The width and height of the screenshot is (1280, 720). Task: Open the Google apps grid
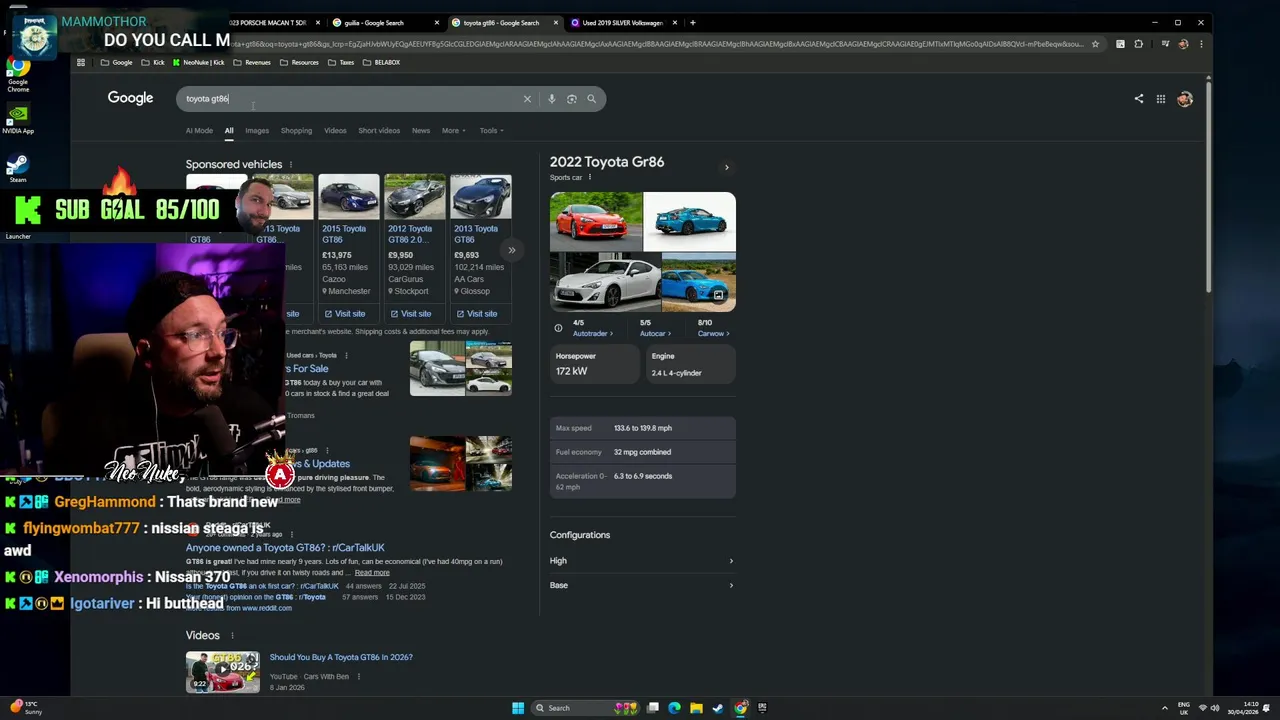point(1161,99)
